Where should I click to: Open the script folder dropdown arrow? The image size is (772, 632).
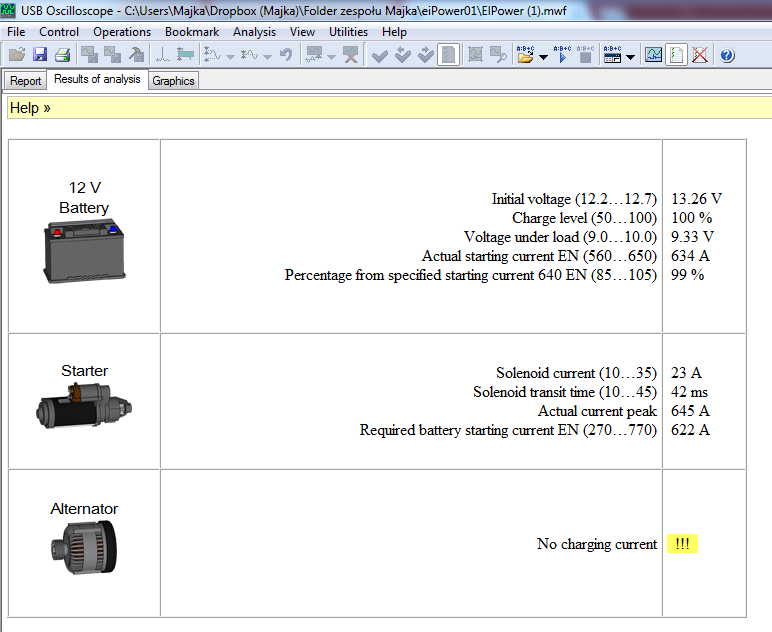(x=543, y=57)
